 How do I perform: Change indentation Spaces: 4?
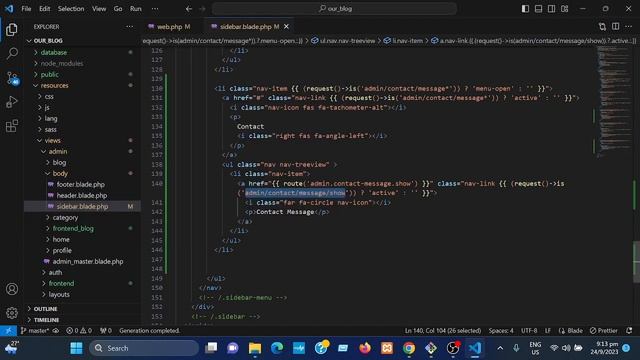click(501, 331)
